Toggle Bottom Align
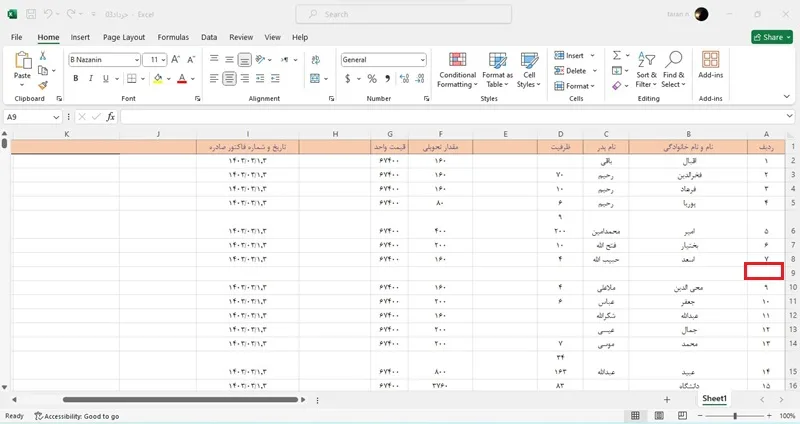The width and height of the screenshot is (800, 424). [x=245, y=60]
